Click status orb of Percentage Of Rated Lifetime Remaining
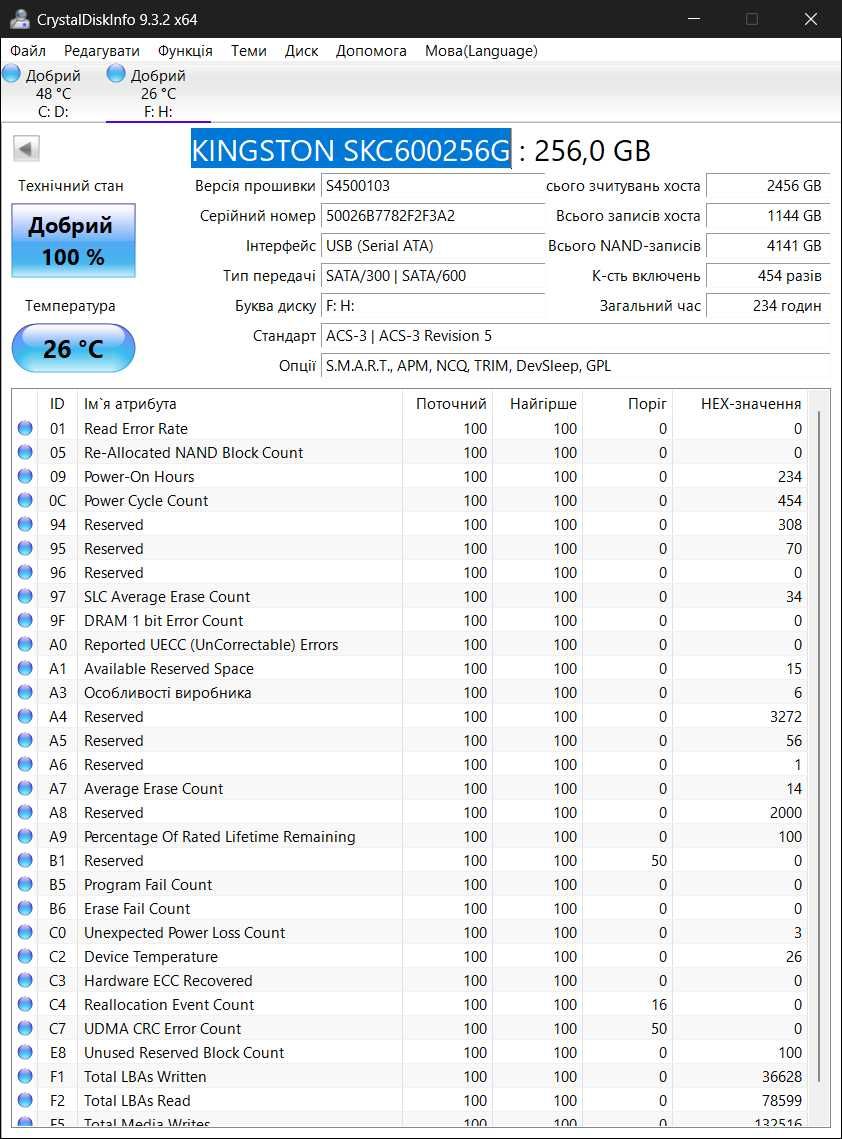842x1139 pixels. [x=25, y=835]
